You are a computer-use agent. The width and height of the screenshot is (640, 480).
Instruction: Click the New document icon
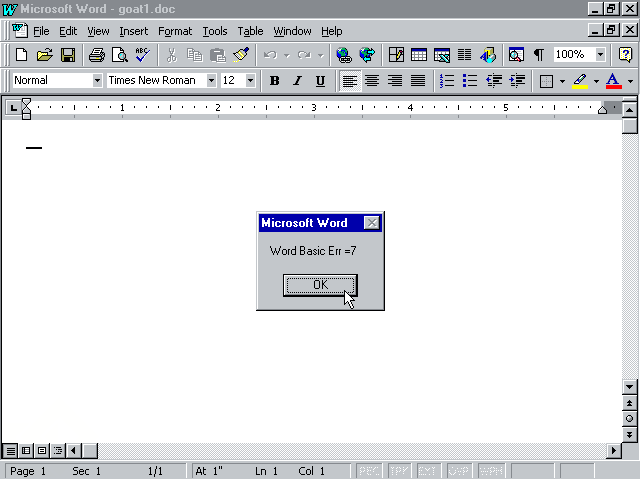pyautogui.click(x=21, y=55)
